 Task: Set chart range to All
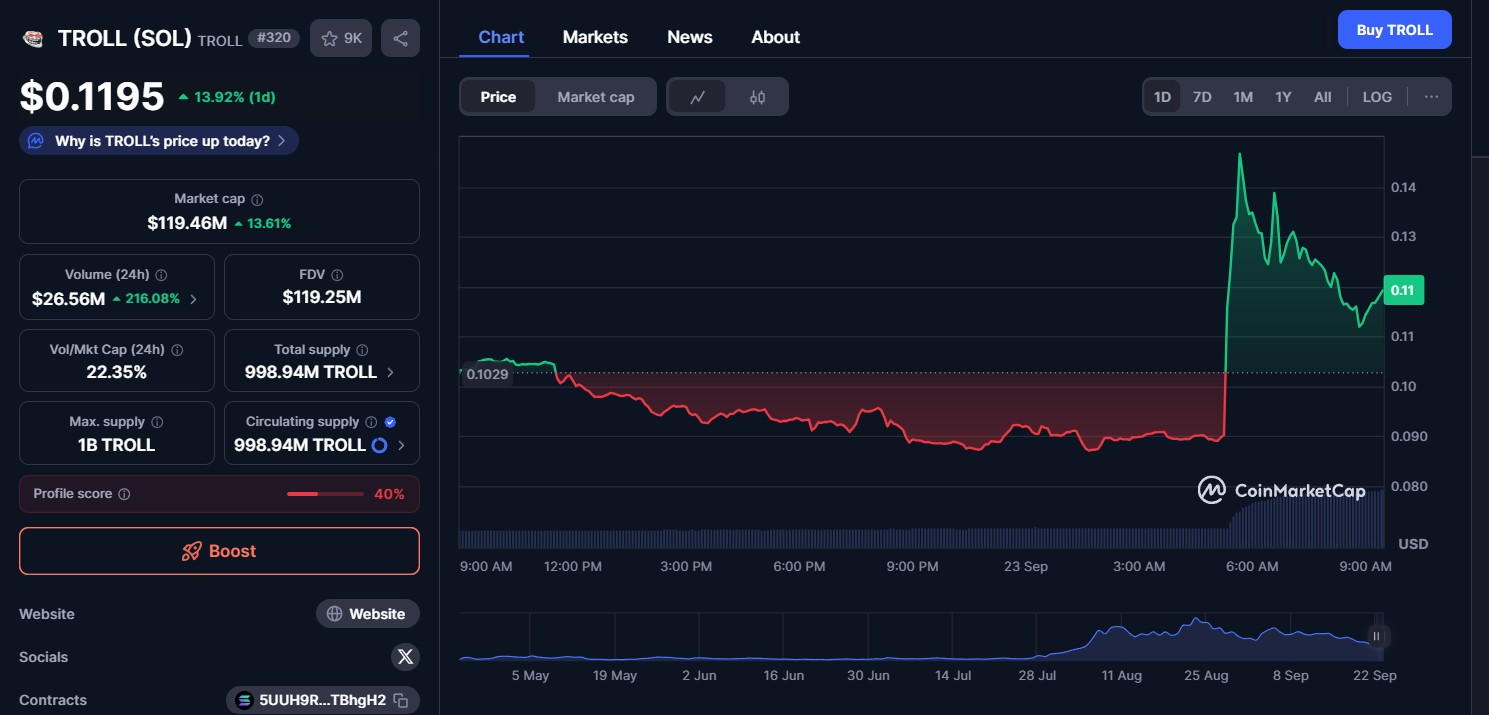(1322, 97)
